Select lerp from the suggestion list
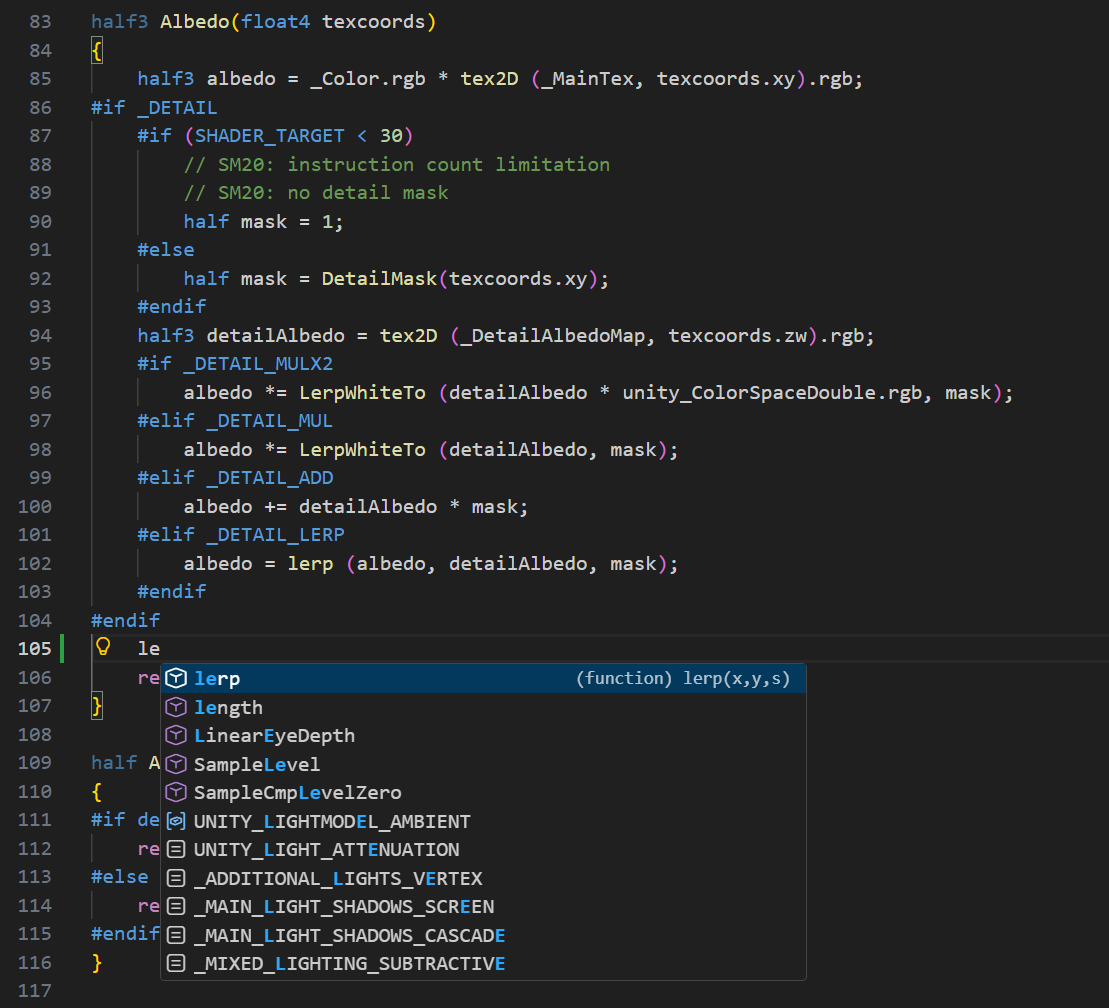The image size is (1109, 1008). 218,678
